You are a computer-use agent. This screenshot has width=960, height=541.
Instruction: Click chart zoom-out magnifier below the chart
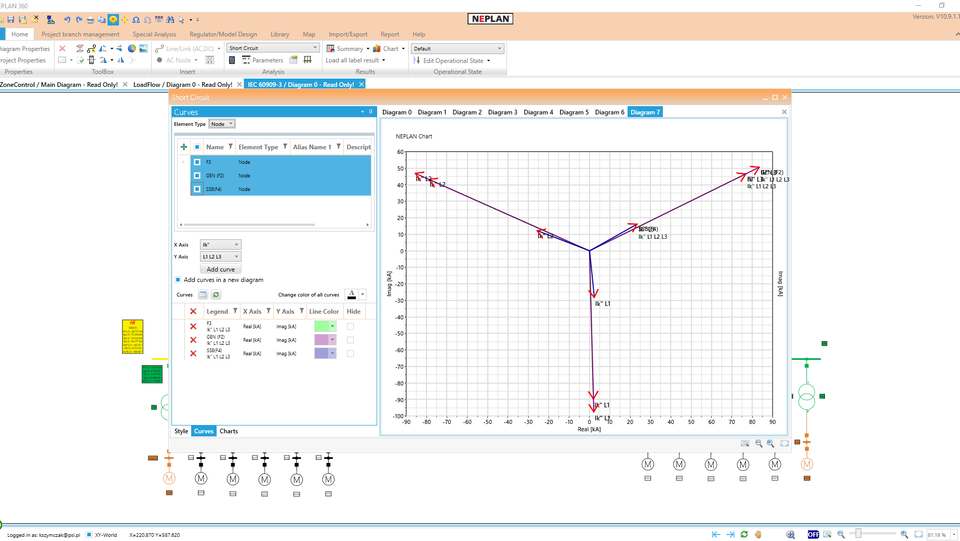759,444
